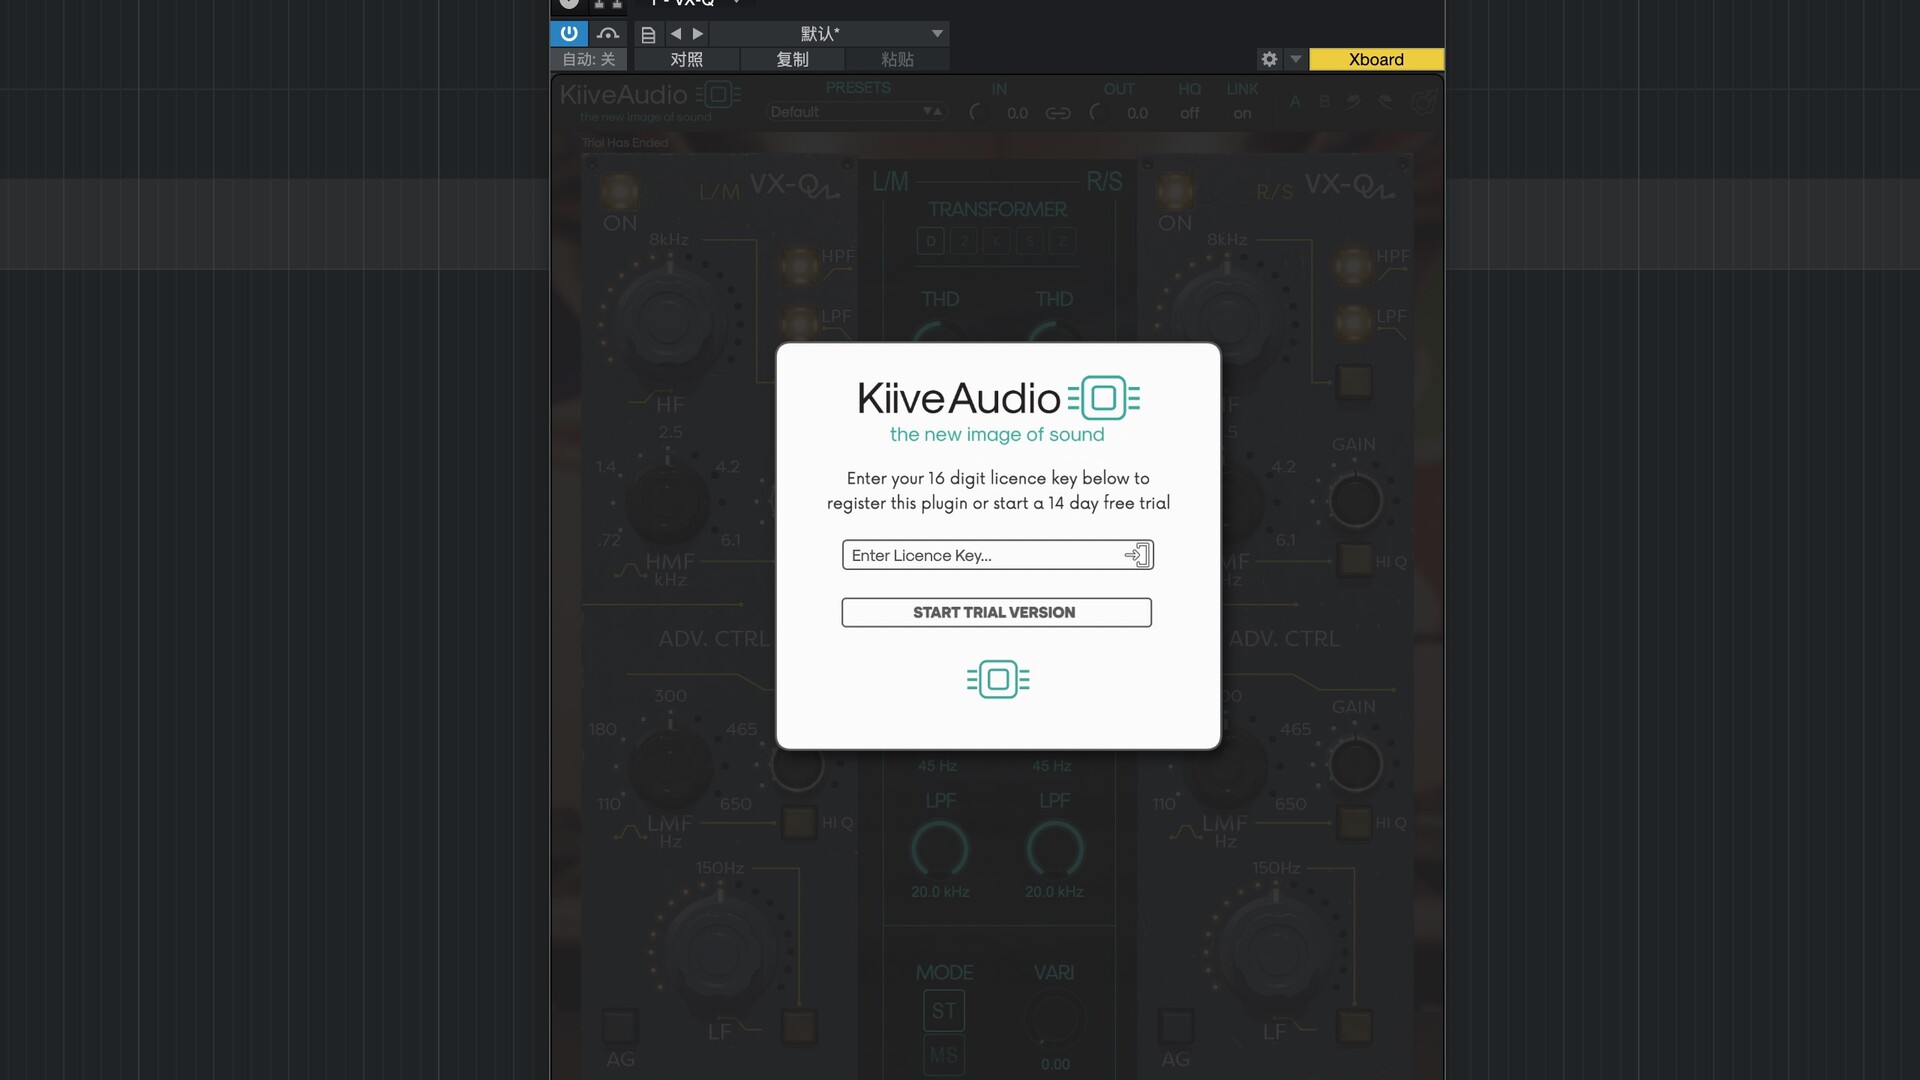Screen dimensions: 1920x1080
Task: Toggle the plugin power bypass button
Action: click(x=569, y=34)
